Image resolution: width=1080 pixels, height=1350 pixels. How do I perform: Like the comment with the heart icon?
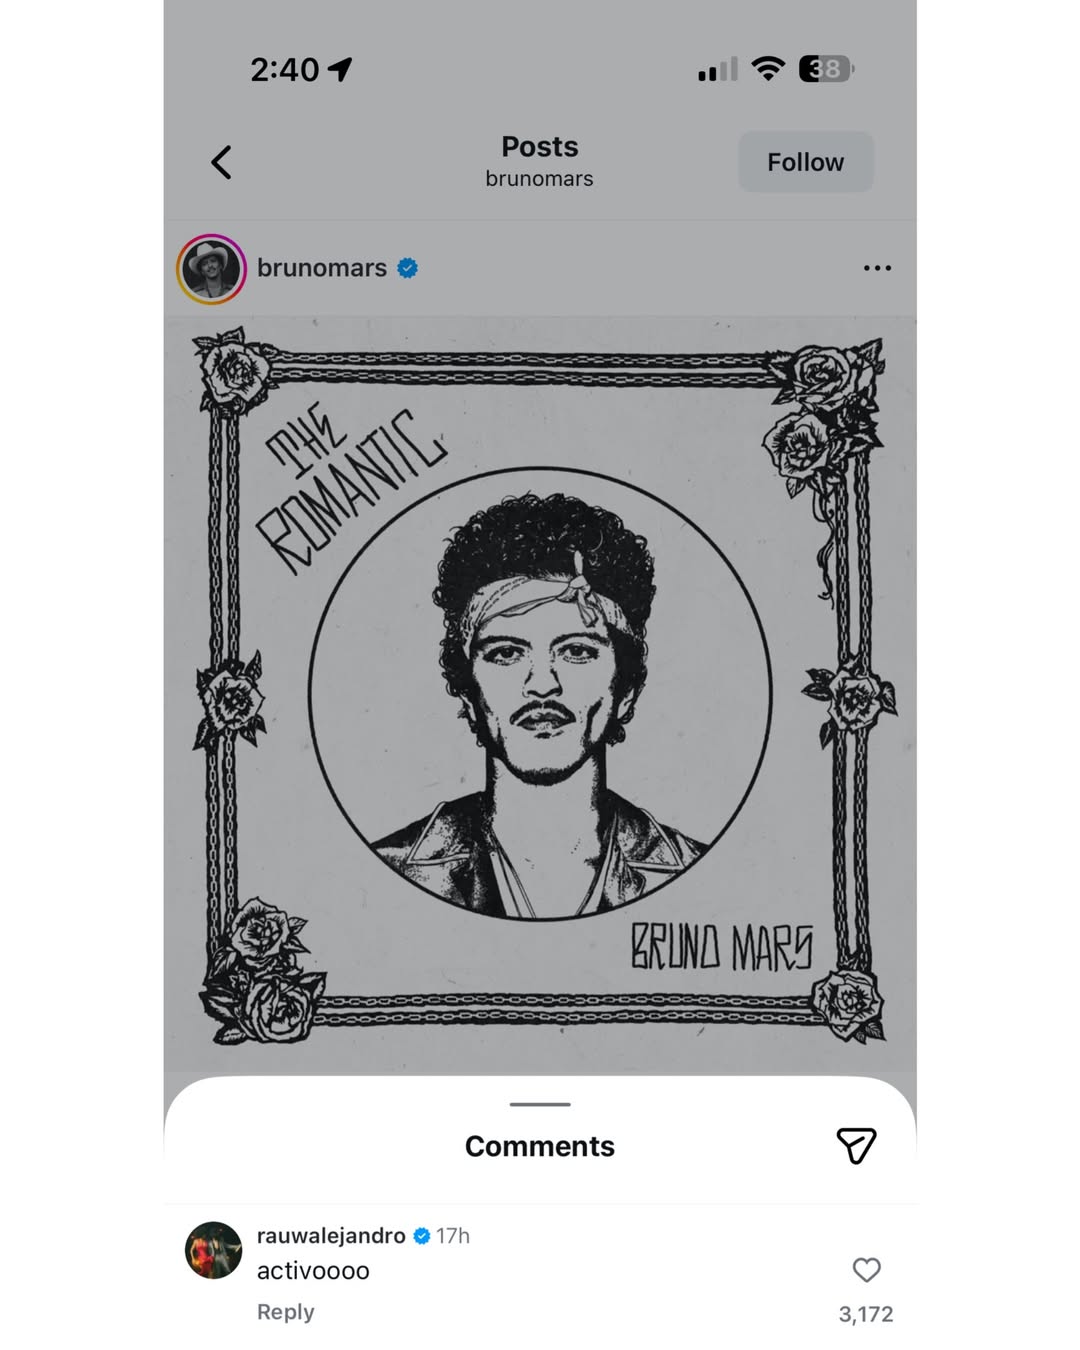(866, 1270)
